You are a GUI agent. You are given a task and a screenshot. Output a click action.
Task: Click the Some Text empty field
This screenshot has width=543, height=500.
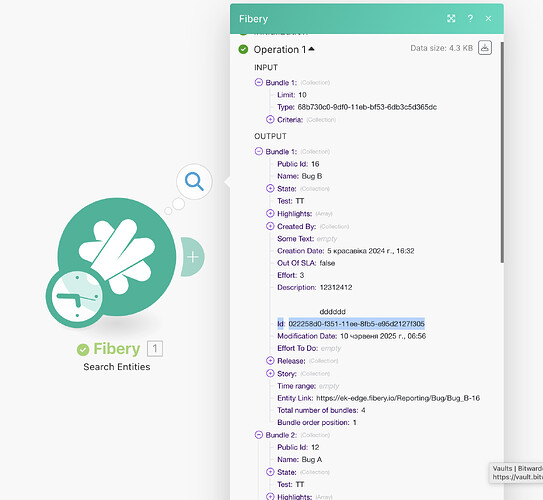pos(327,239)
